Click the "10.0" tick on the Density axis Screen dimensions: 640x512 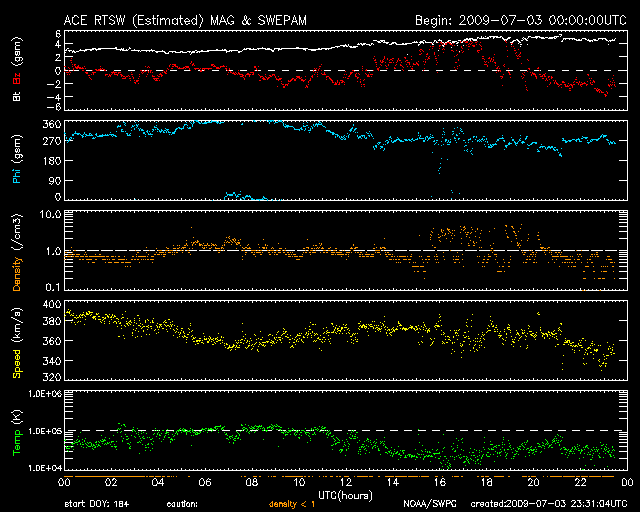[50, 214]
